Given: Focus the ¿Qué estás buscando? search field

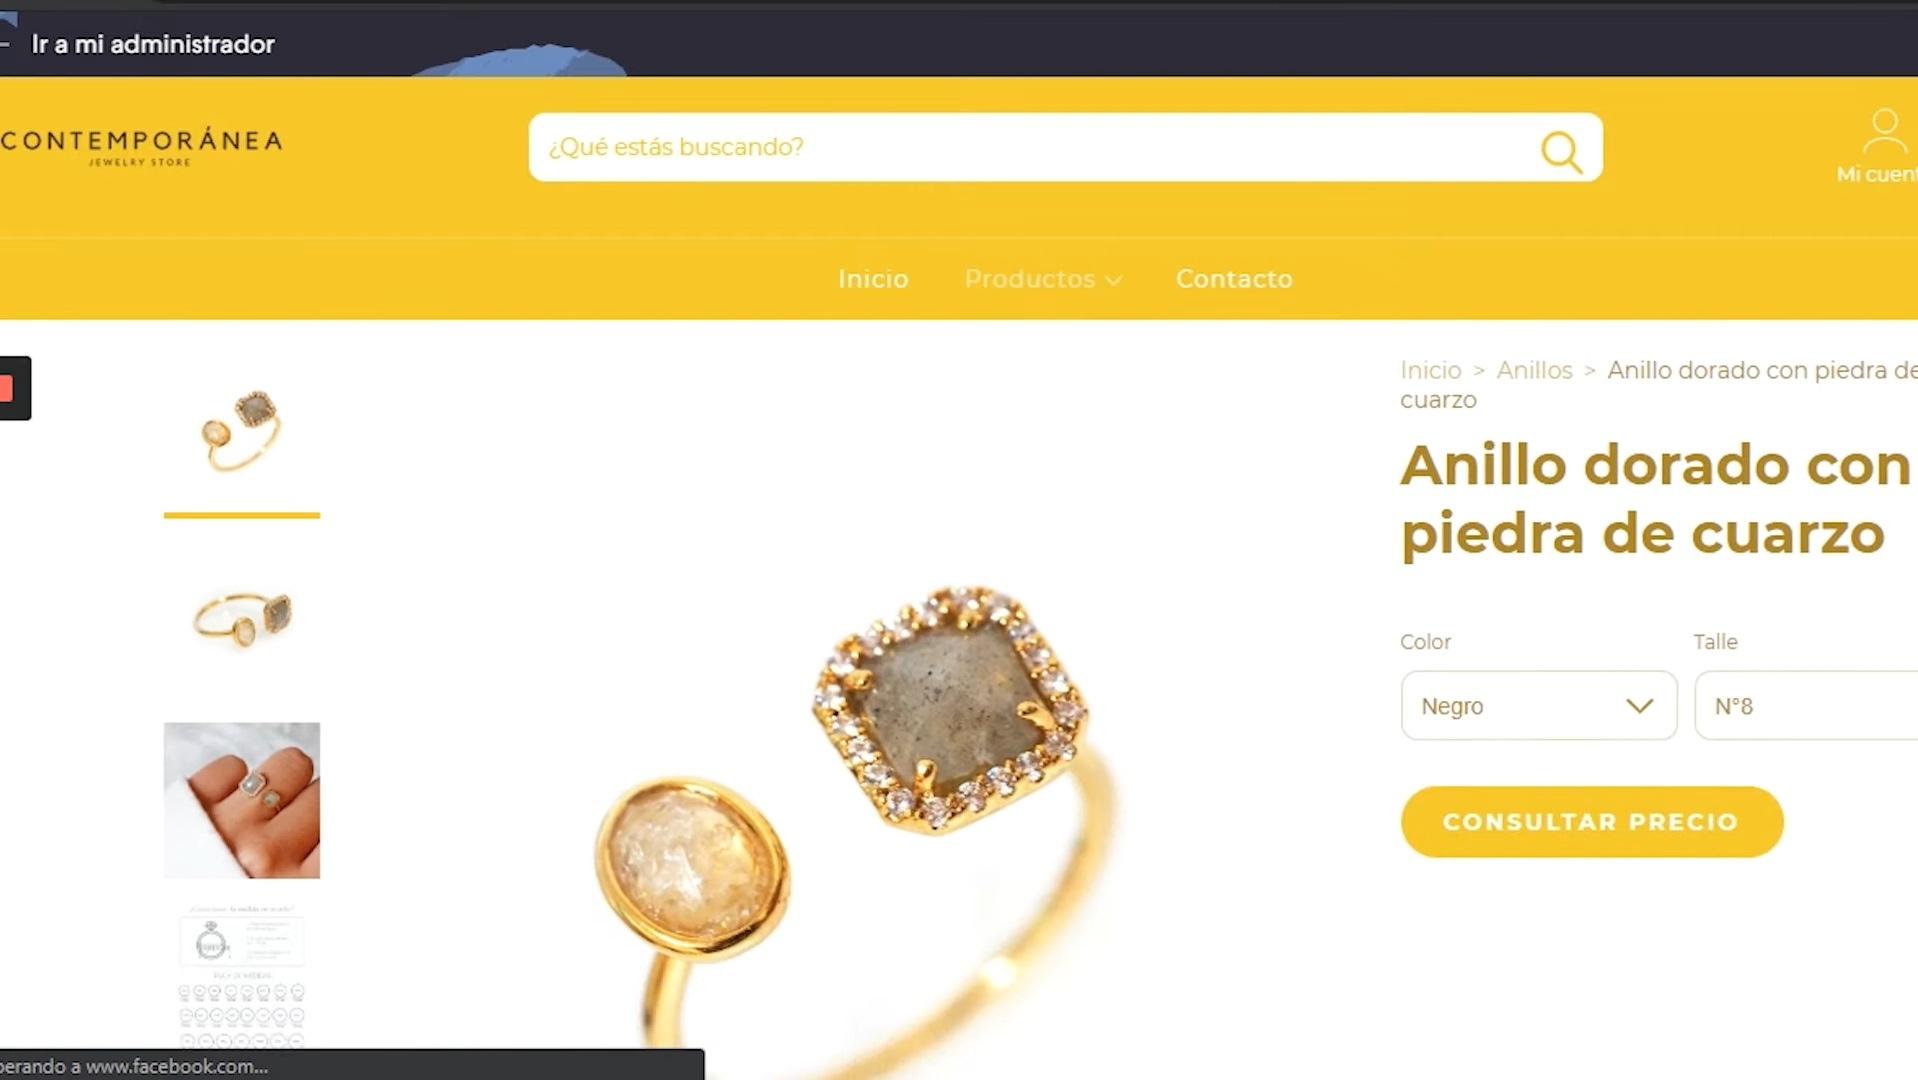Looking at the screenshot, I should 1035,147.
